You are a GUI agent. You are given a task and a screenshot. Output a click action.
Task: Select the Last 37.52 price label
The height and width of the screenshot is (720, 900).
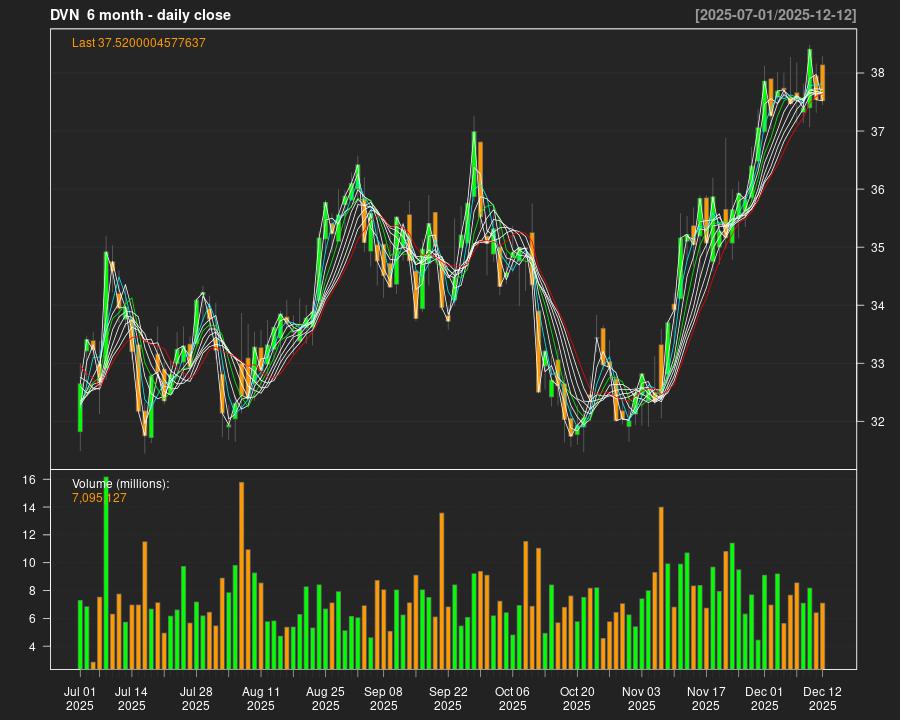coord(139,43)
